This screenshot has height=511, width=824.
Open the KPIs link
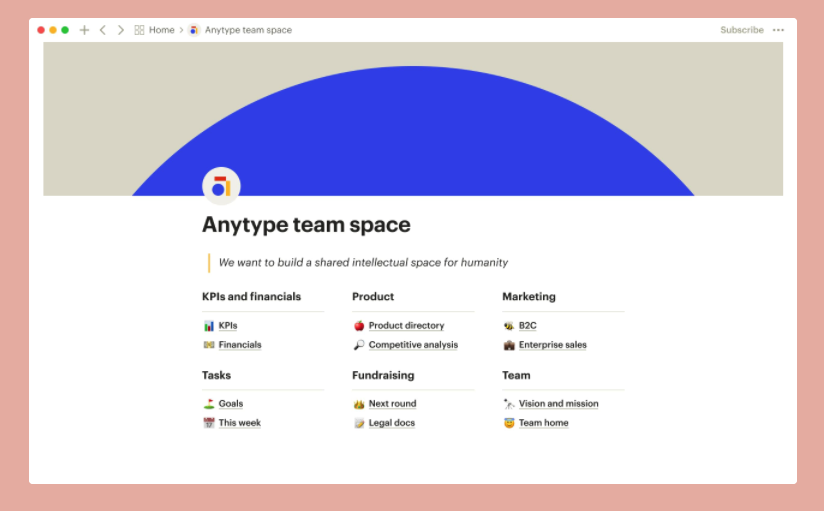228,325
